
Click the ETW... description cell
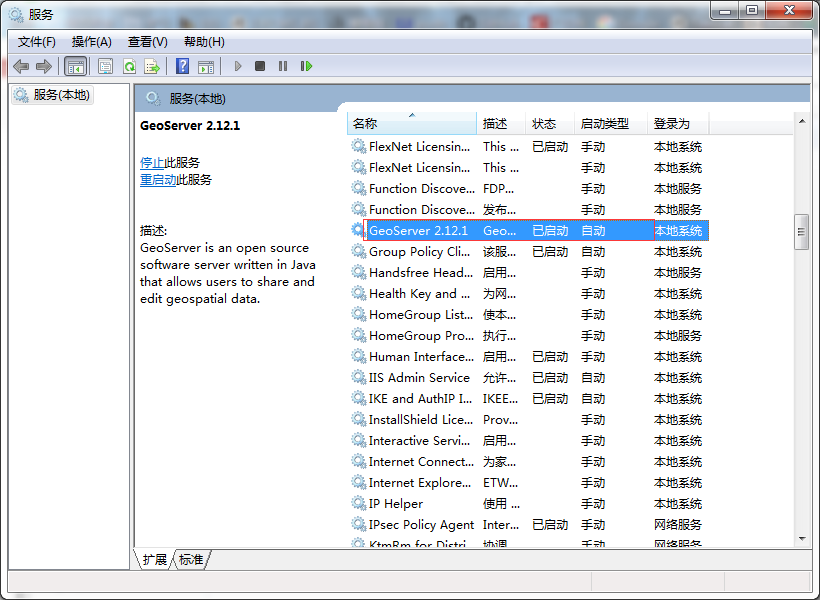[x=500, y=482]
